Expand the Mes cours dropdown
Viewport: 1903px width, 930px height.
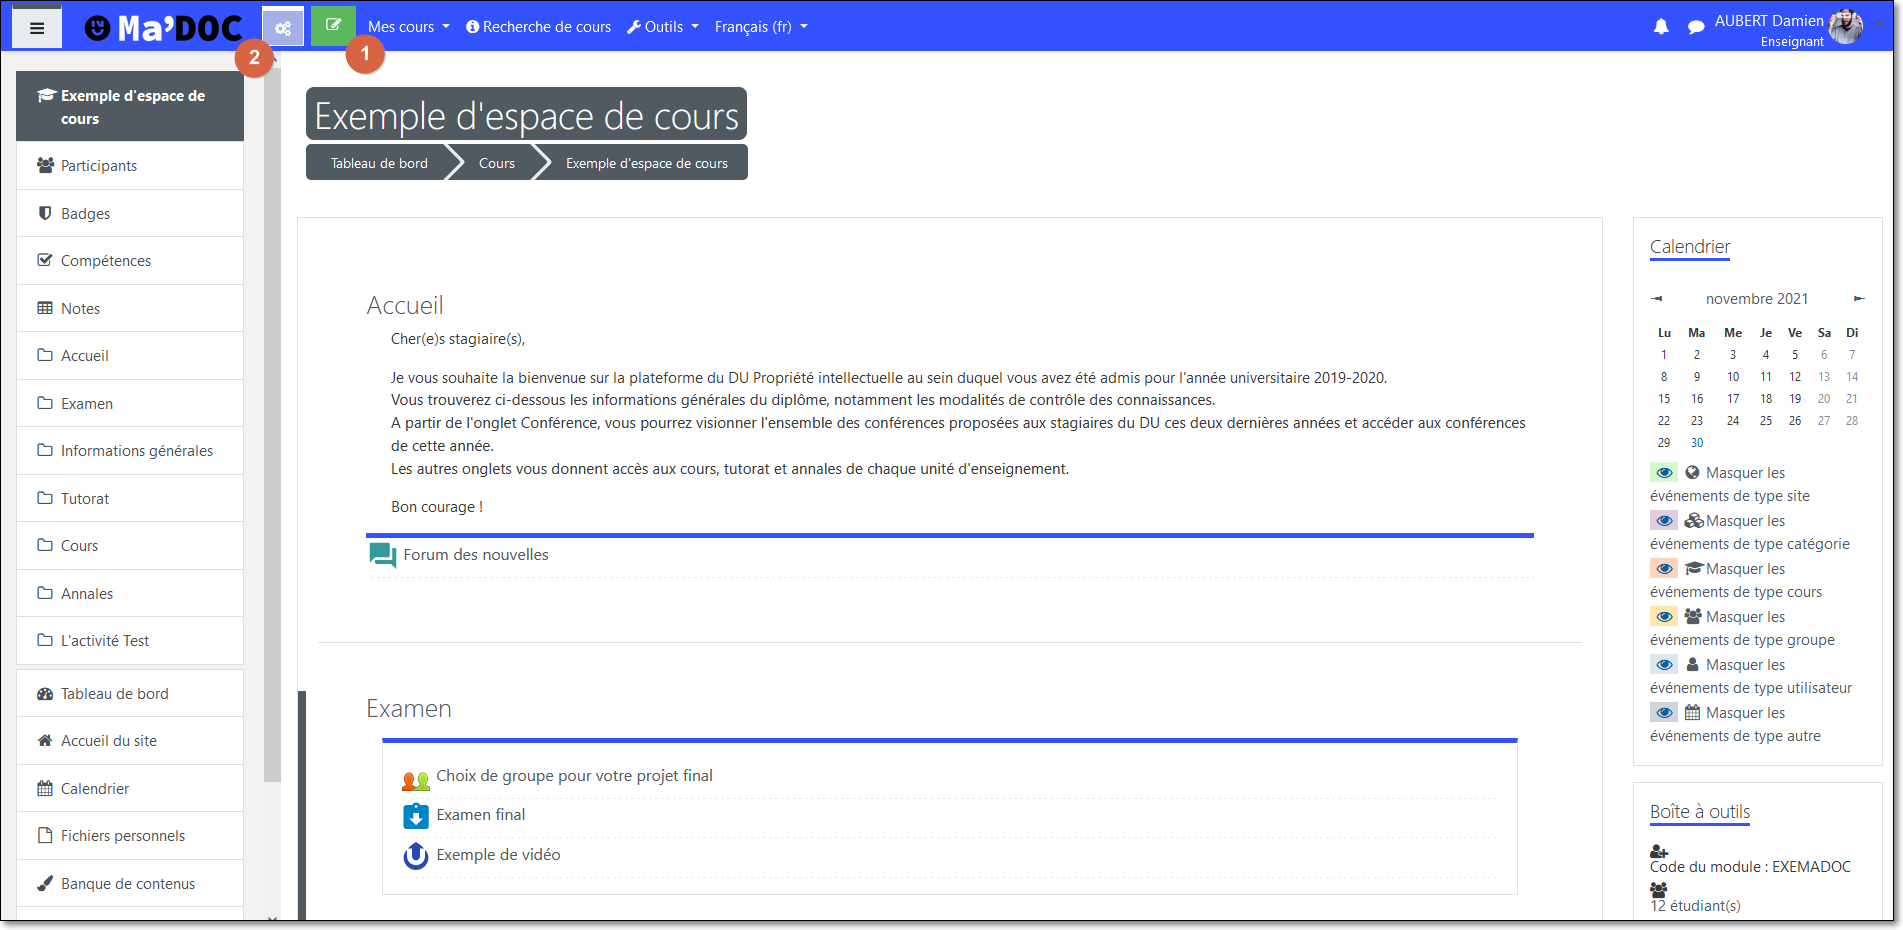point(408,27)
